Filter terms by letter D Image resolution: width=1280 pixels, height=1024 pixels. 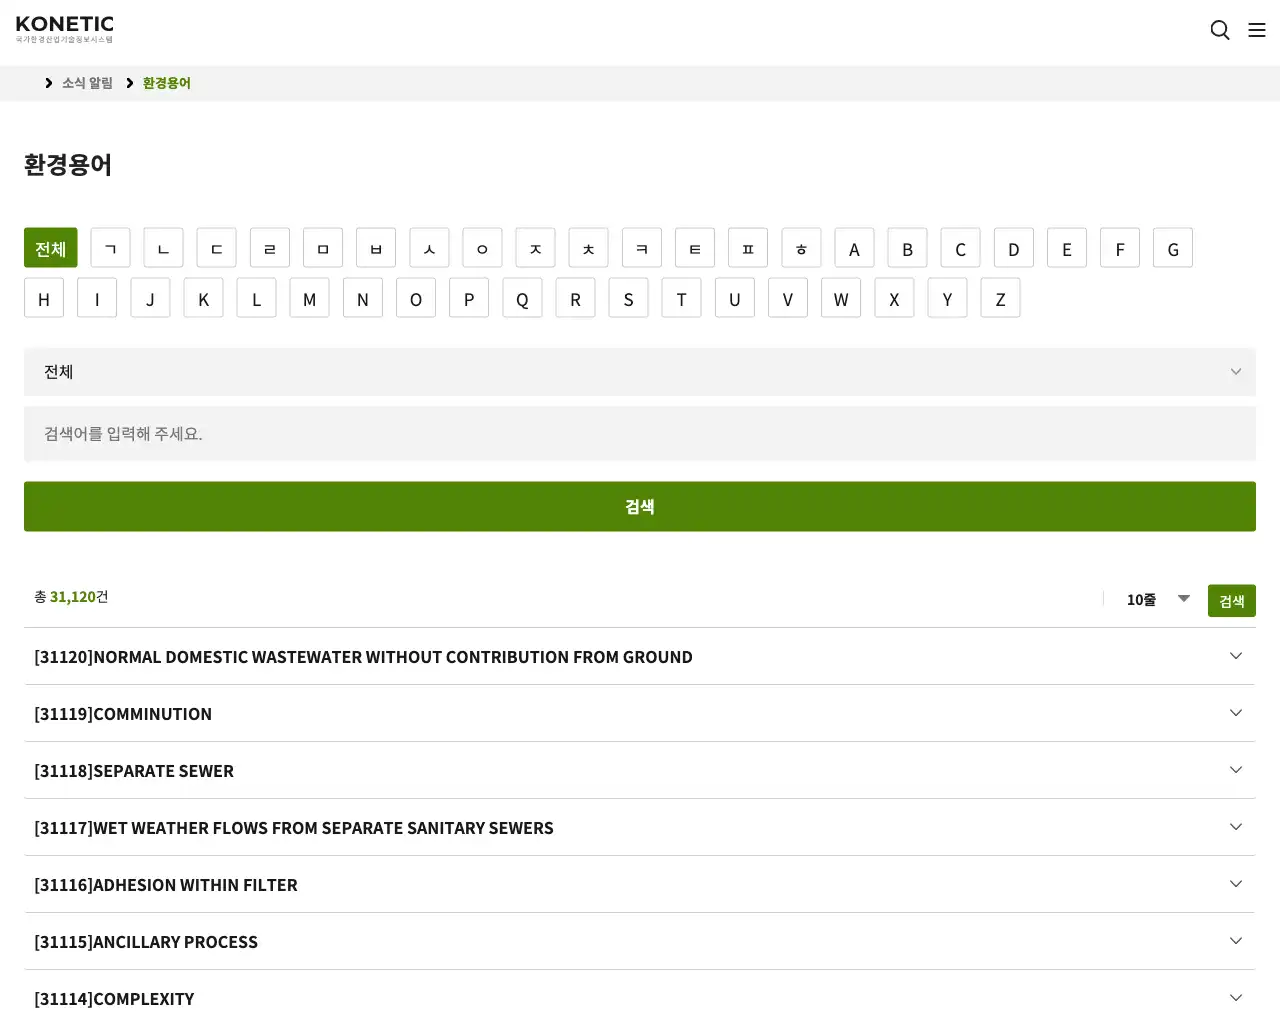(1014, 248)
